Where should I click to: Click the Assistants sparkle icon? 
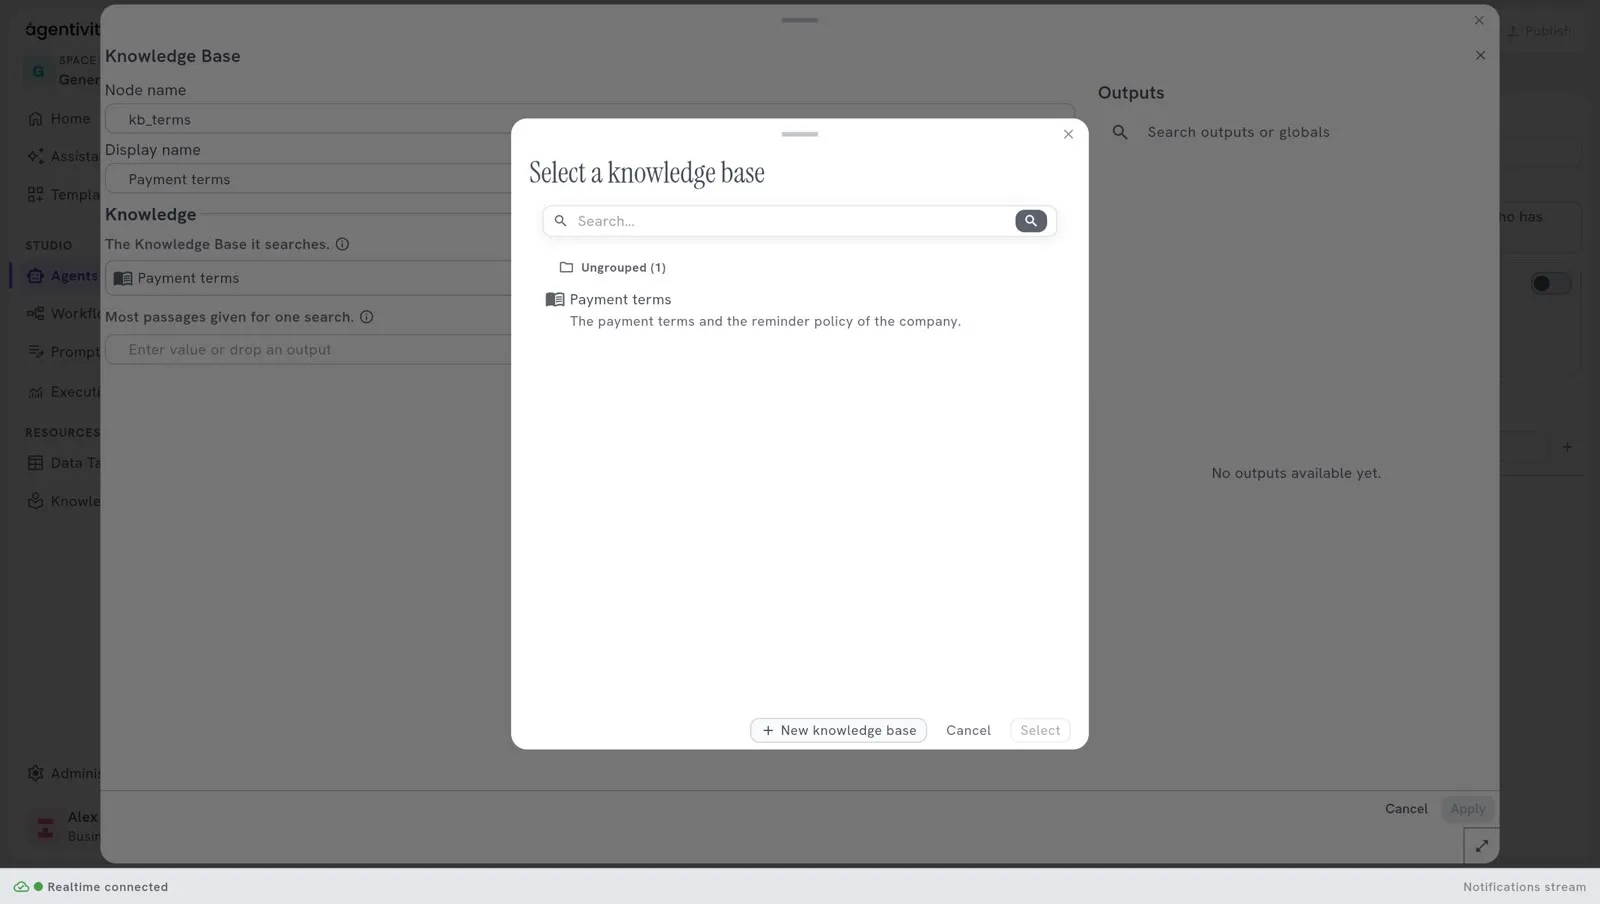(36, 156)
